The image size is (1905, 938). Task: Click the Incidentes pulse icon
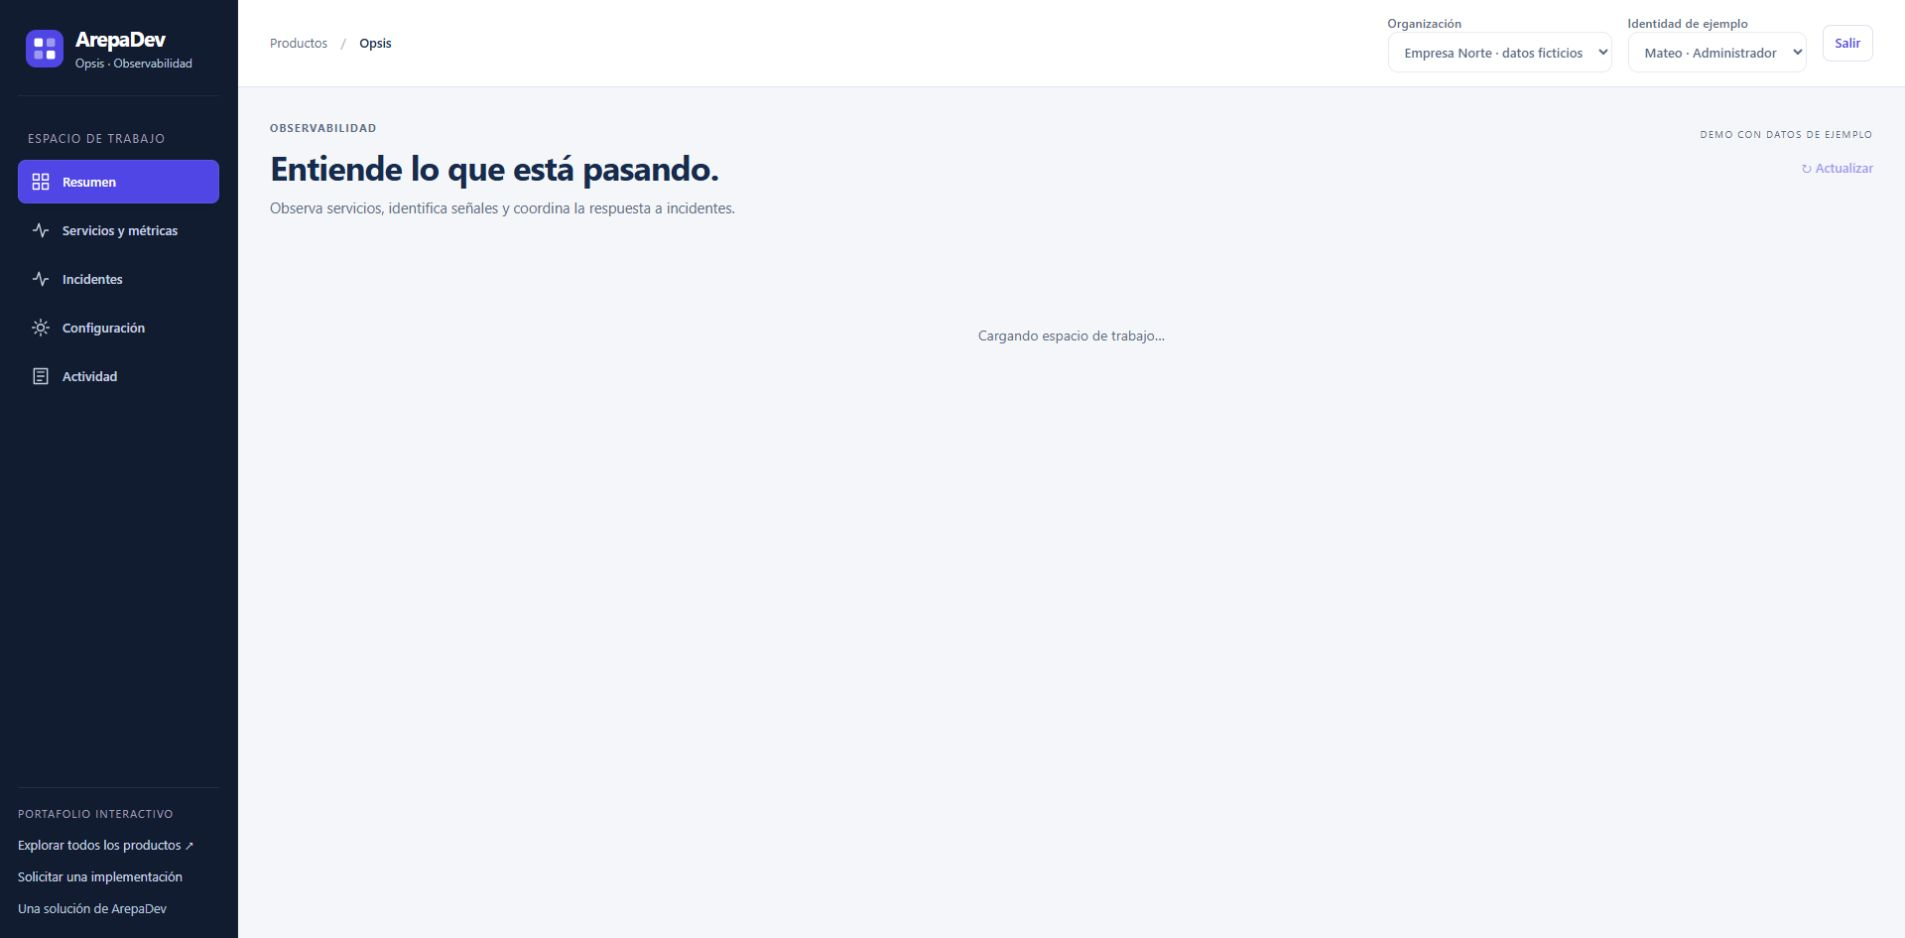(x=41, y=279)
